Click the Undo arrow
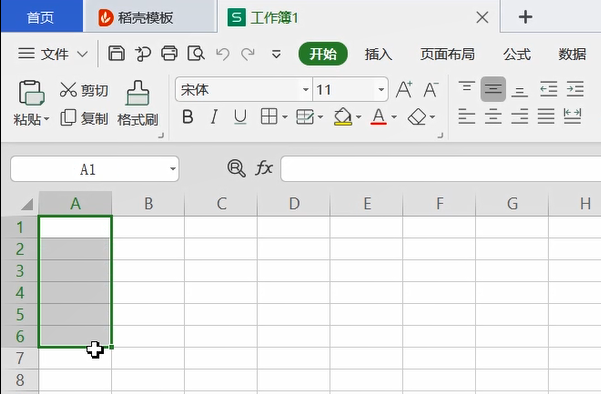 222,54
